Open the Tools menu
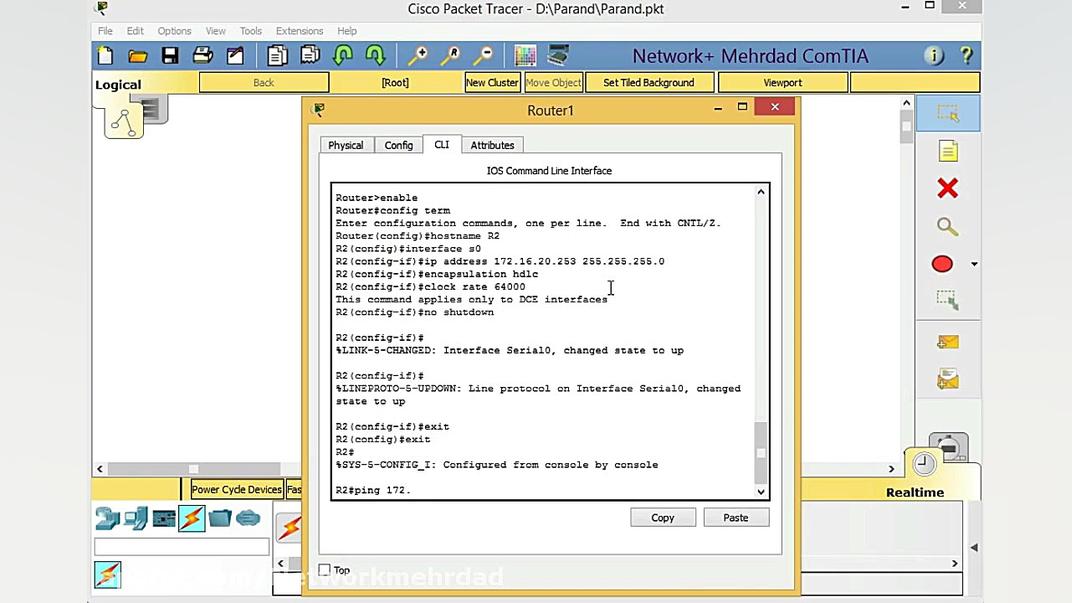The image size is (1072, 603). (251, 31)
